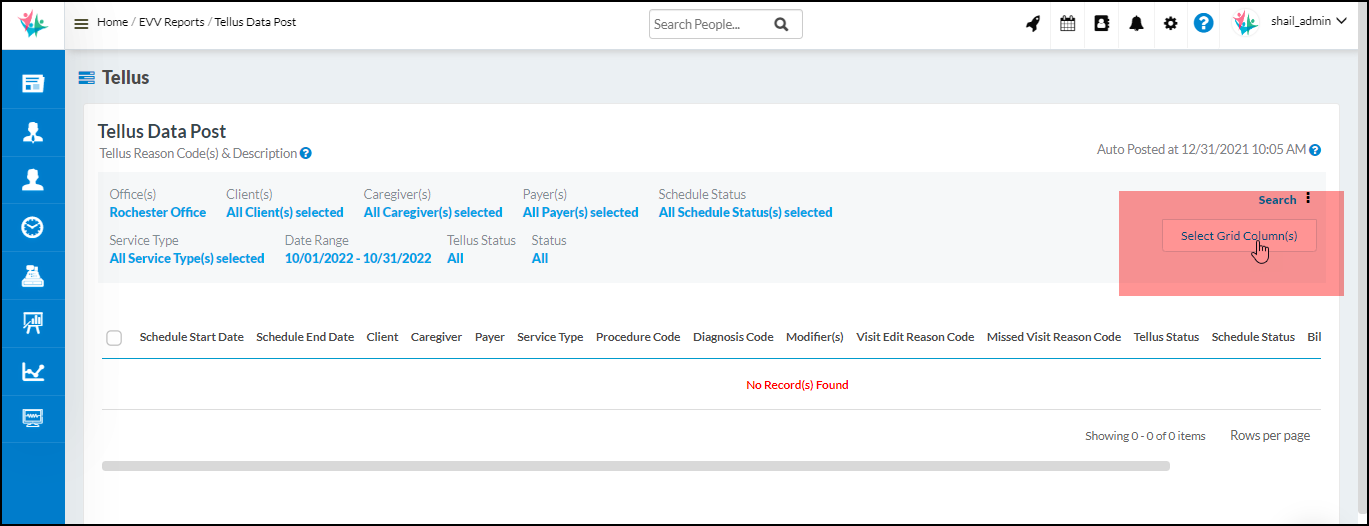
Task: Open the settings gear icon
Action: 1170,24
